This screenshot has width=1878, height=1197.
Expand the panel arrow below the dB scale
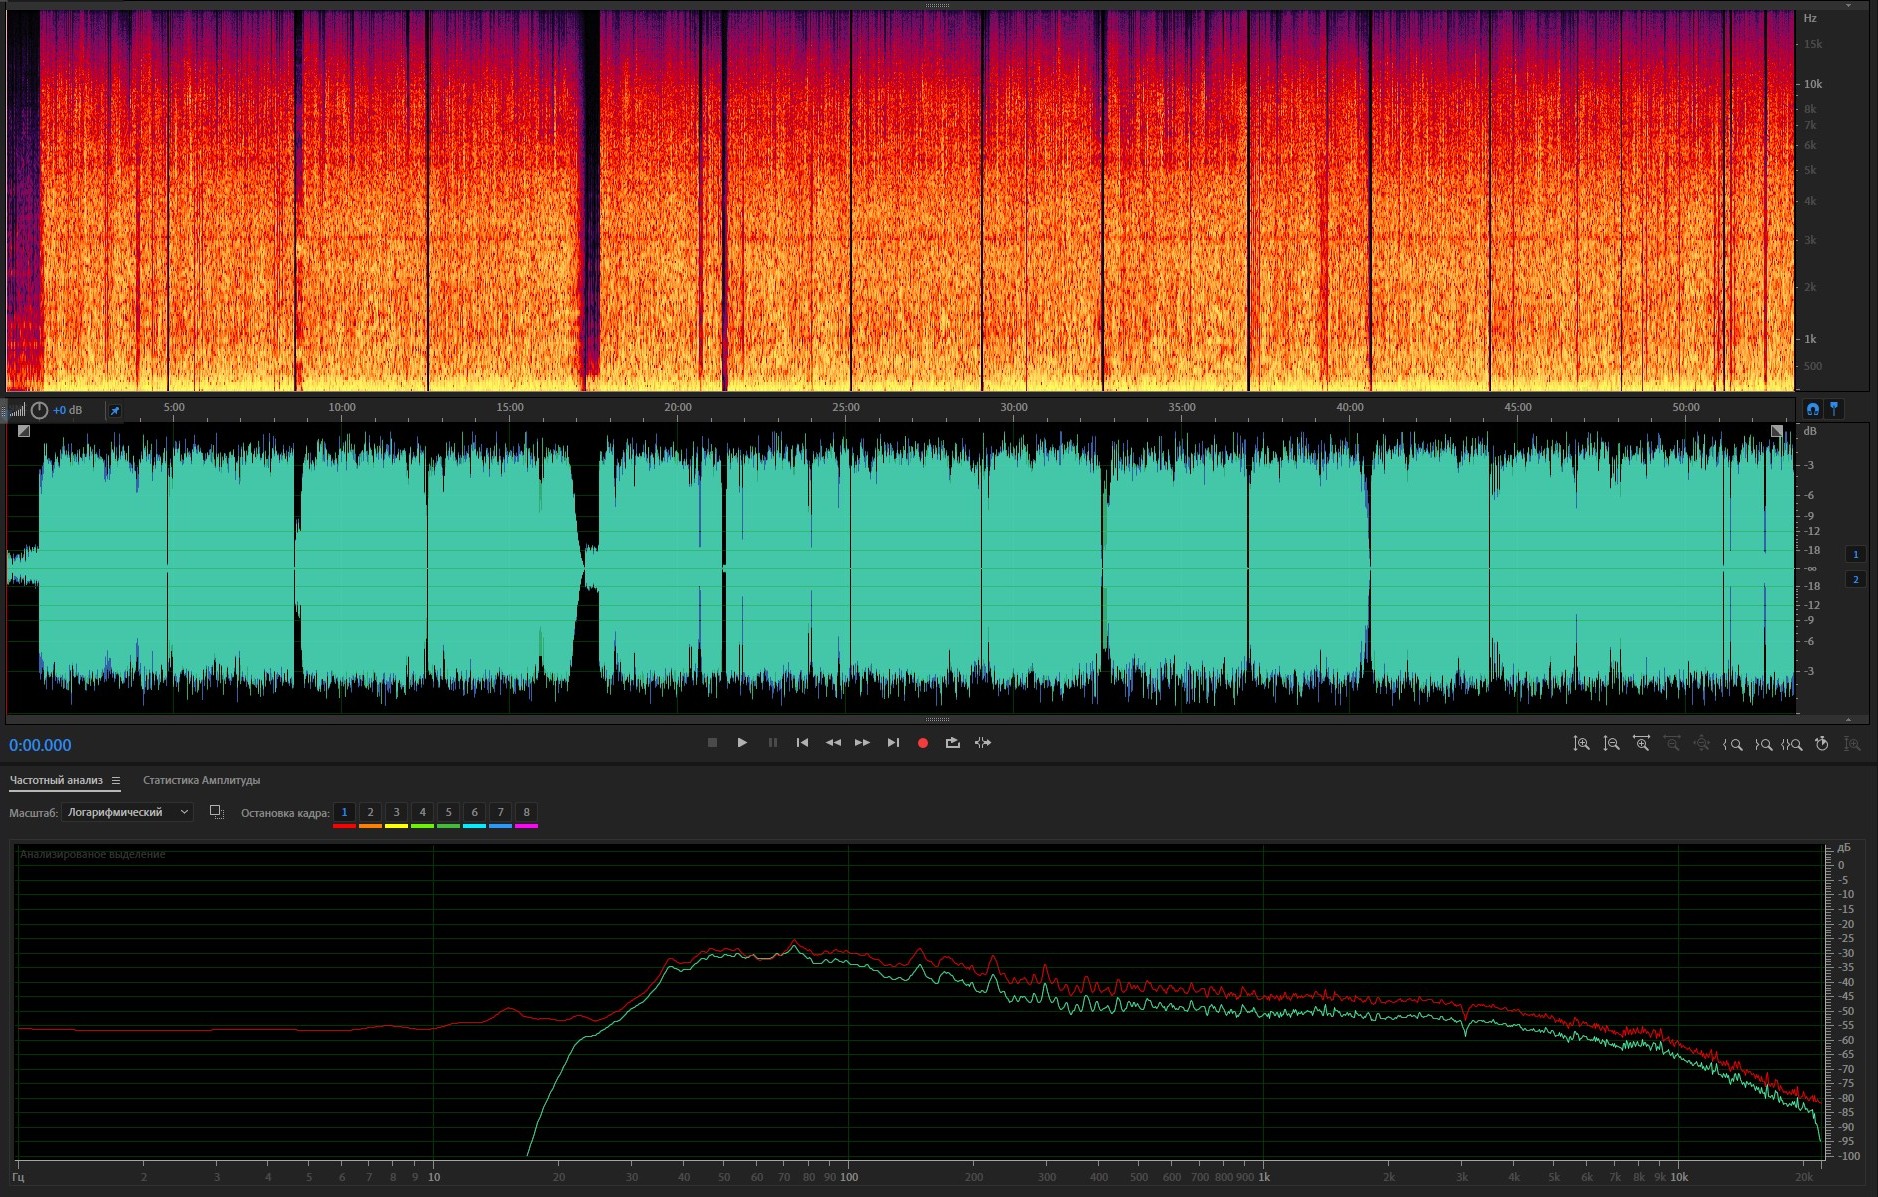pyautogui.click(x=1848, y=719)
